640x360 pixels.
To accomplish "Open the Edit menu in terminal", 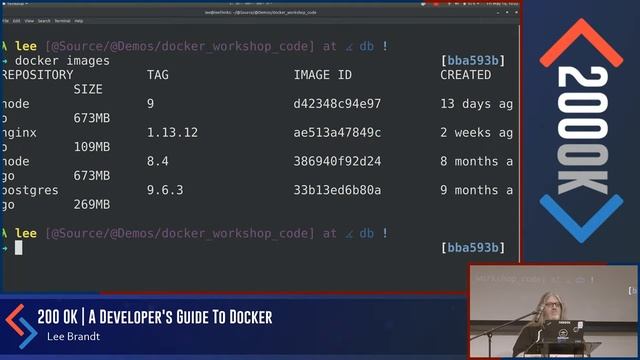I will tap(16, 21).
